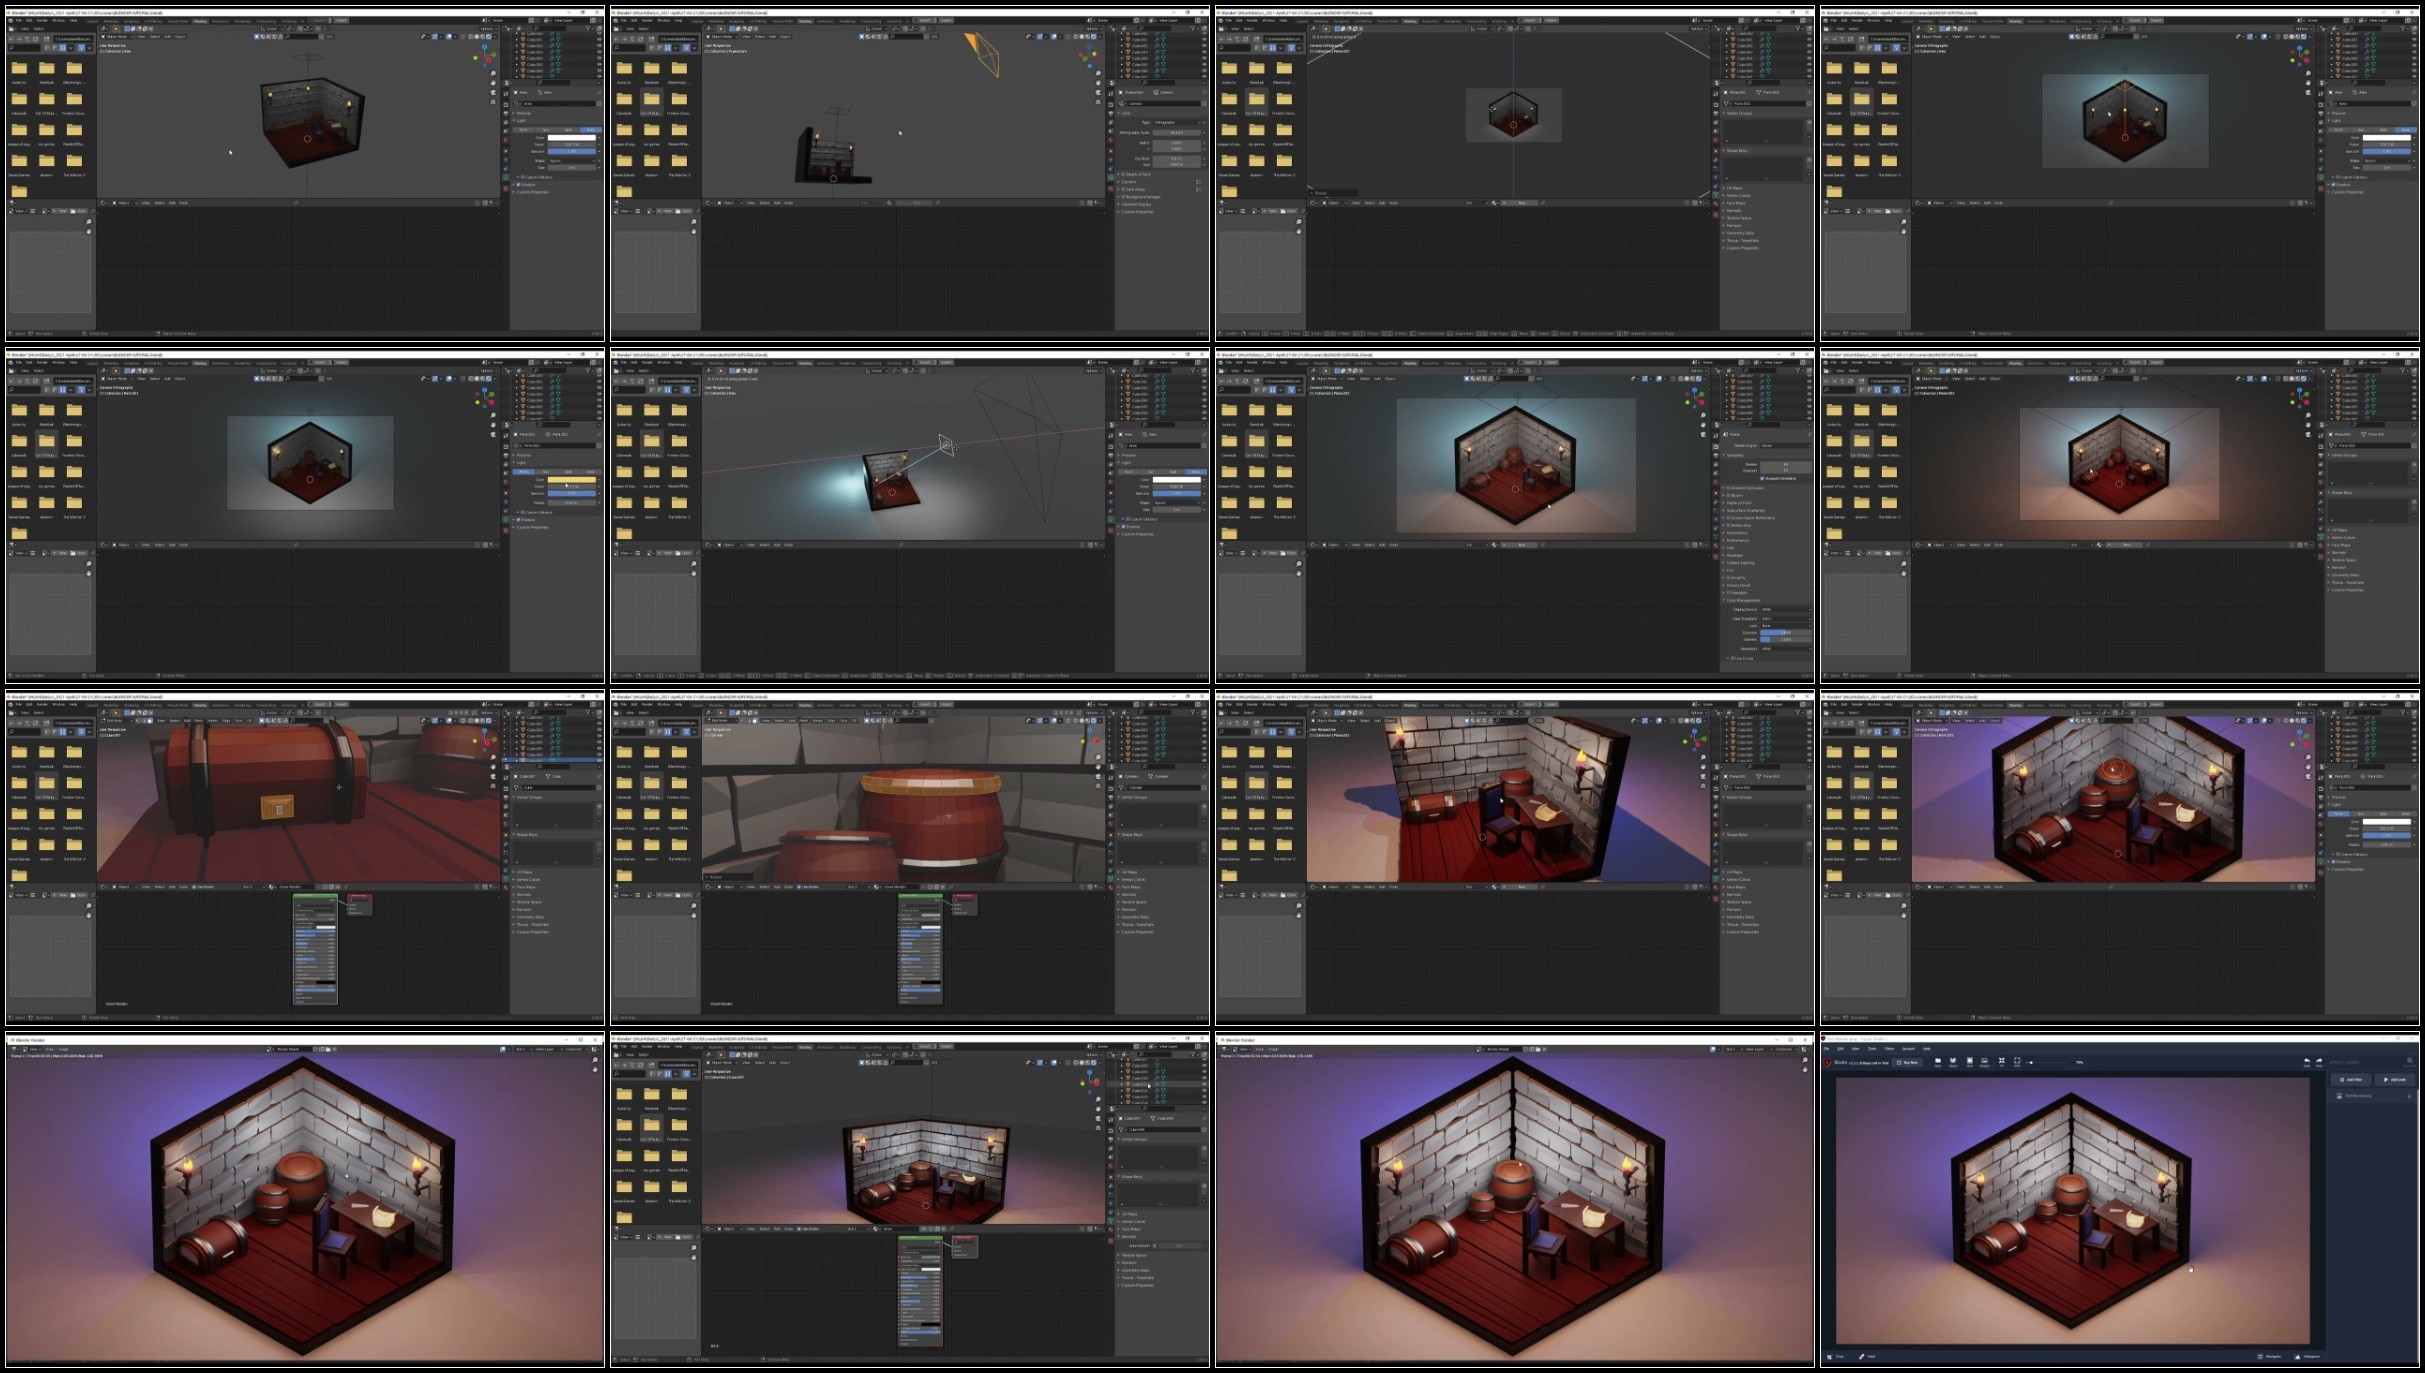
Task: Enable the Bloom checkbox in render settings
Action: (1728, 495)
